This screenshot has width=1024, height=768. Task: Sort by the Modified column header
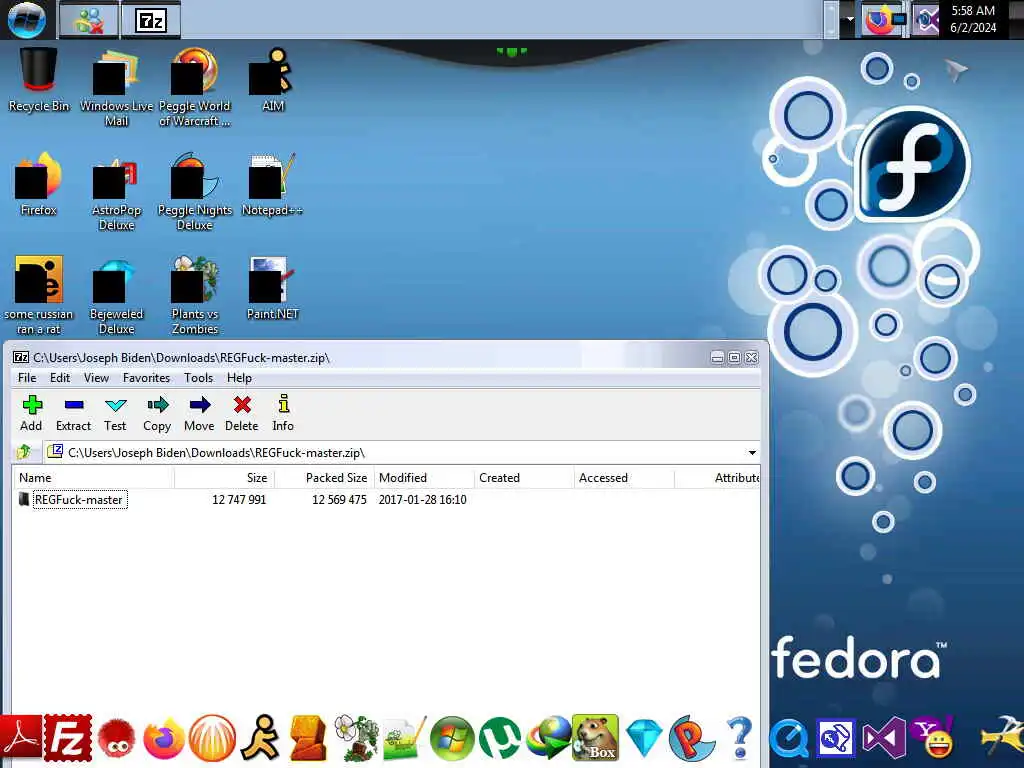[x=424, y=478]
